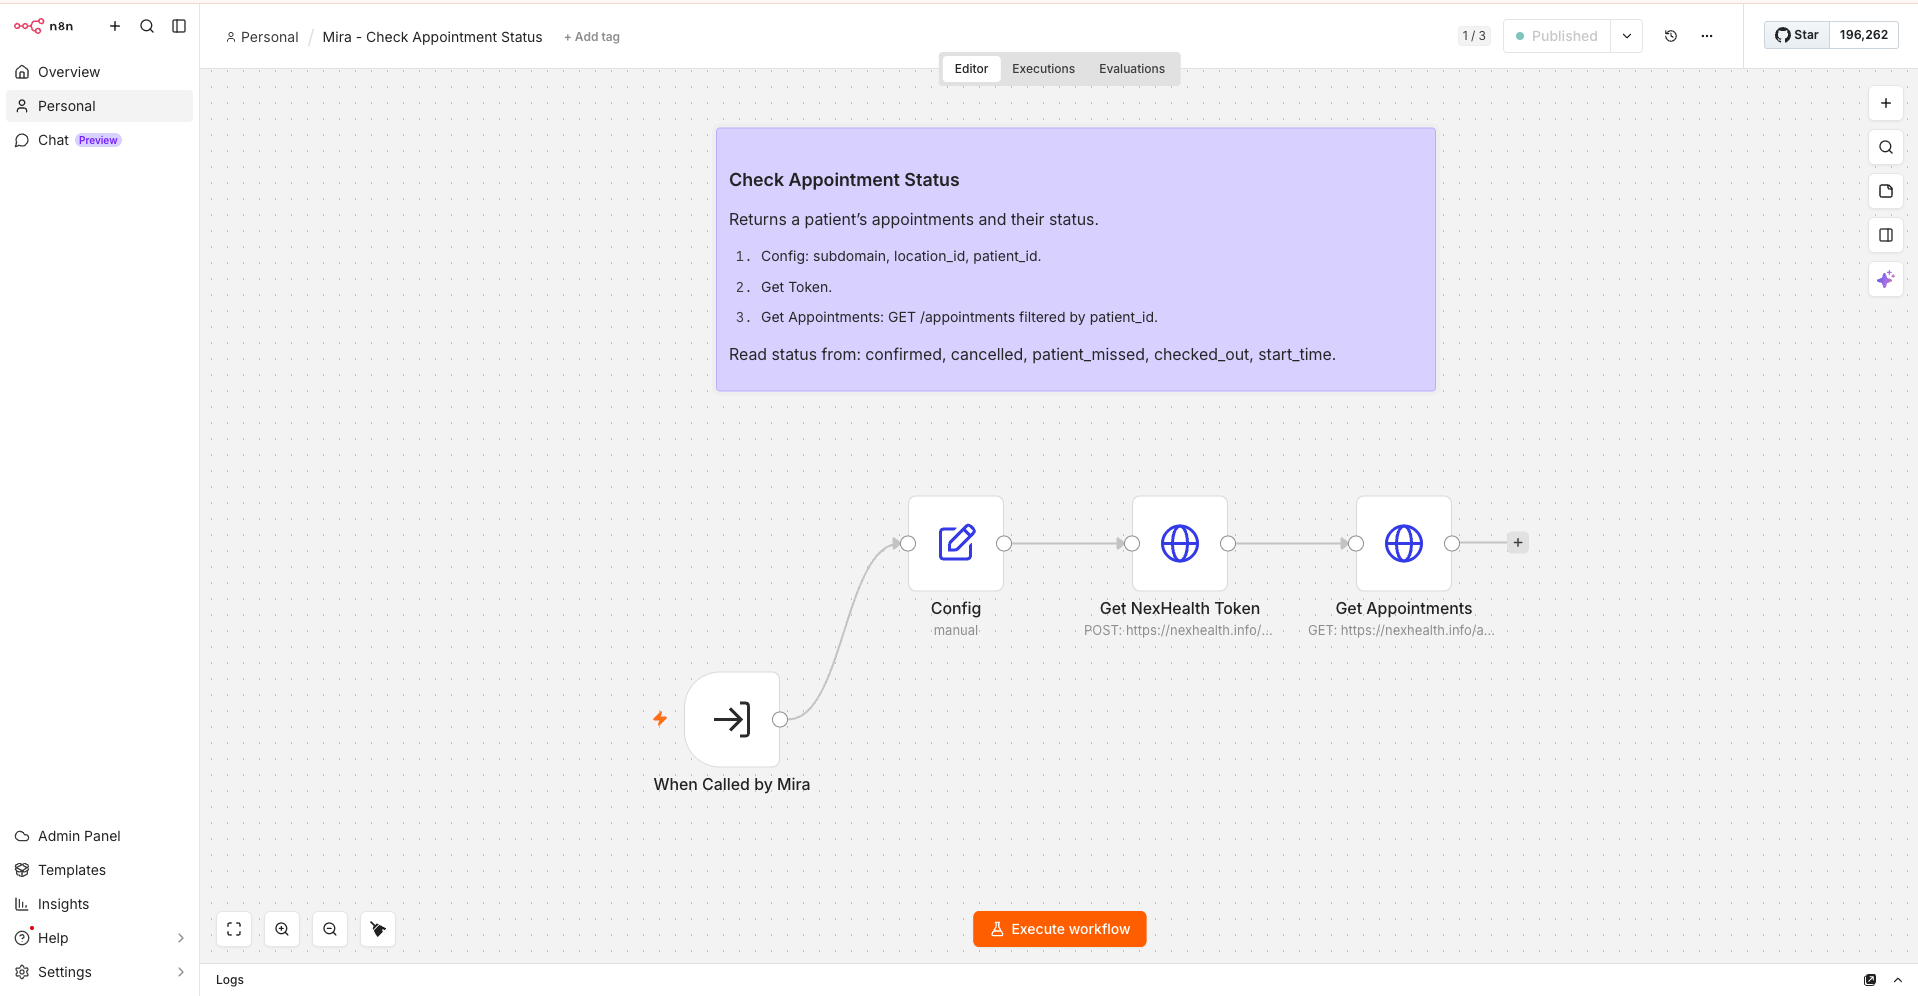Open the Admin Panel
1918x996 pixels.
(99, 836)
